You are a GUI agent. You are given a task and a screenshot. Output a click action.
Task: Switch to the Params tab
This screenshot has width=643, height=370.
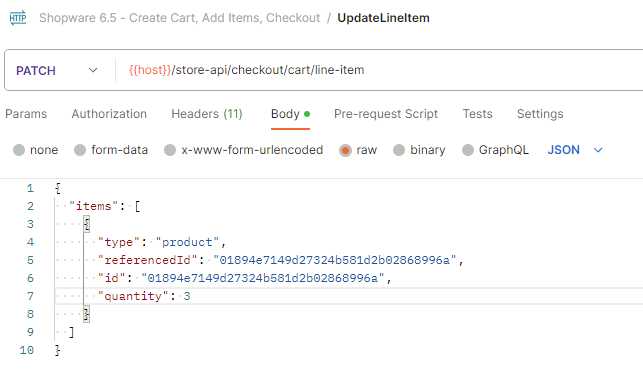26,114
